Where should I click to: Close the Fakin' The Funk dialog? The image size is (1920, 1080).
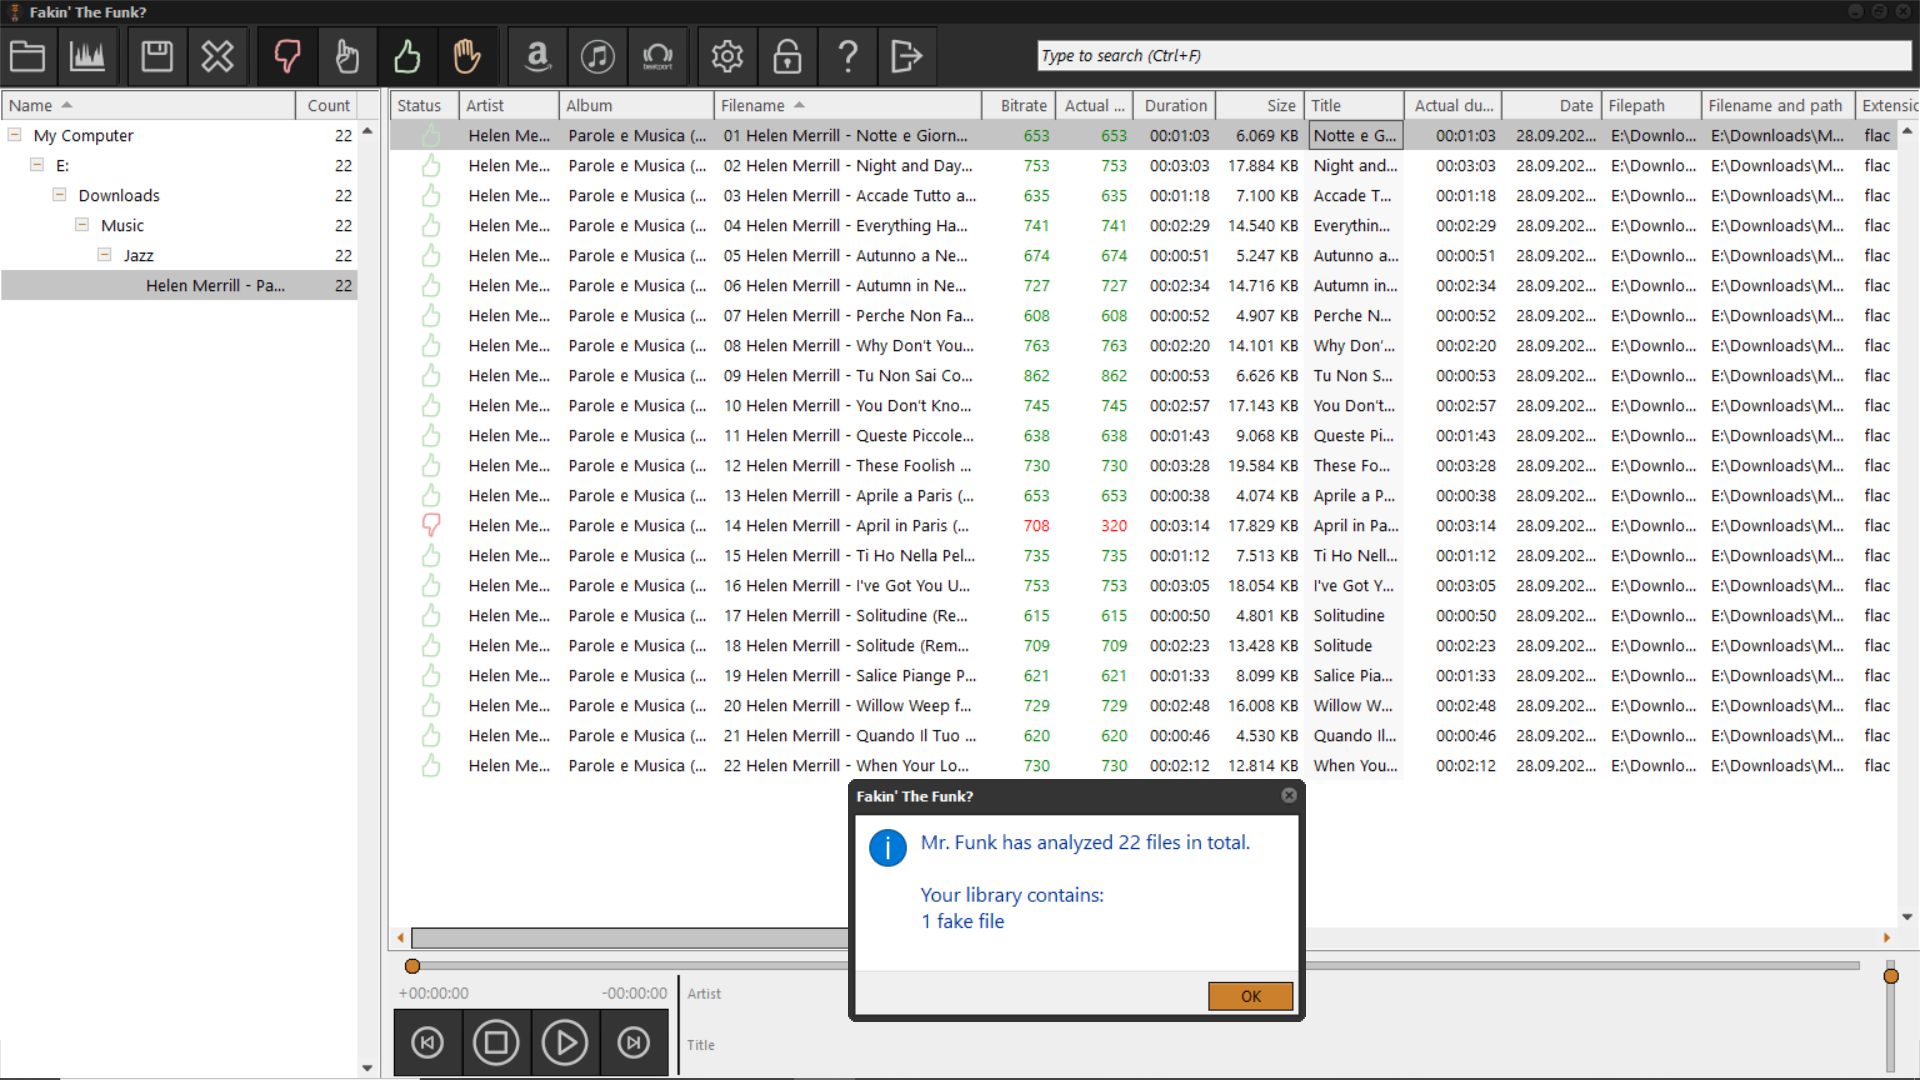click(1289, 795)
